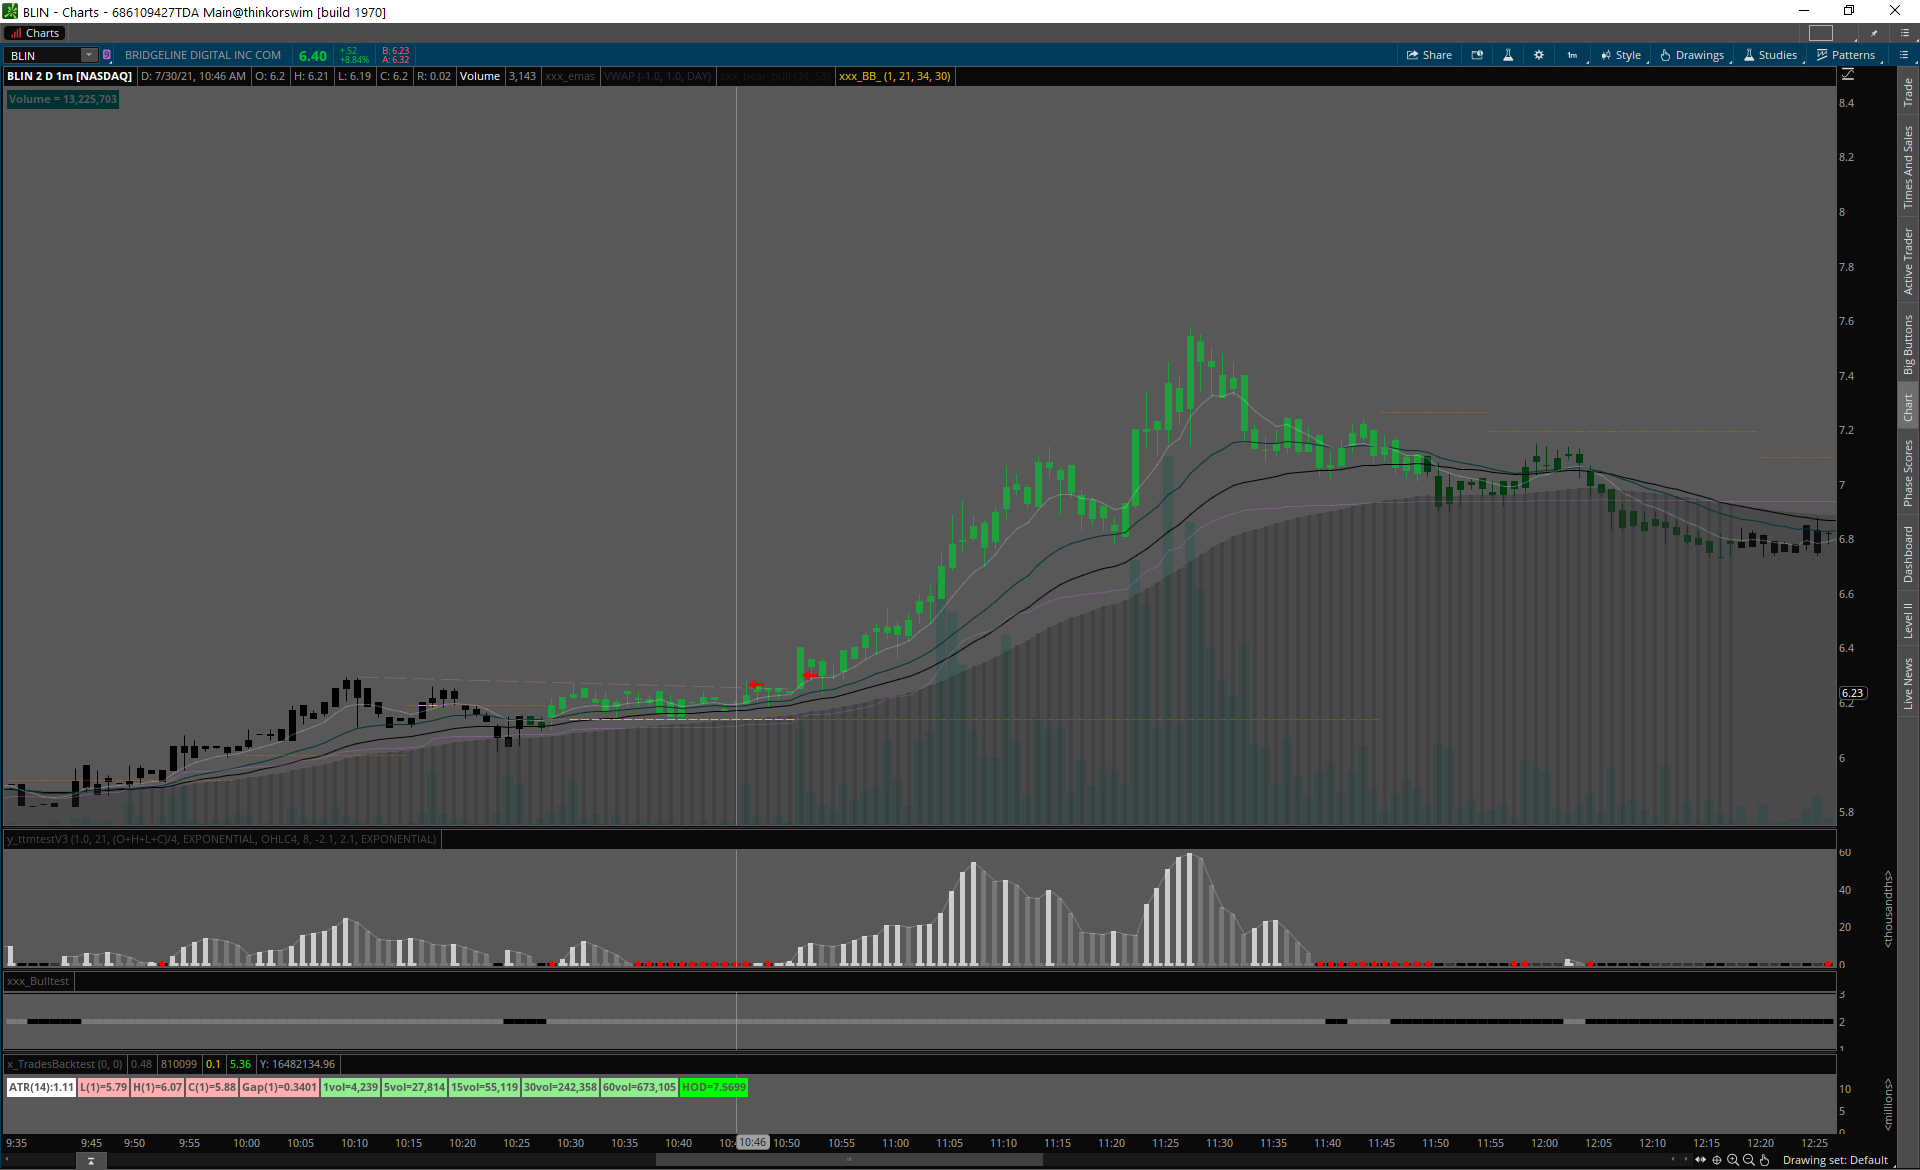Toggle the Level II side panel
Viewport: 1920px width, 1170px height.
[x=1908, y=620]
